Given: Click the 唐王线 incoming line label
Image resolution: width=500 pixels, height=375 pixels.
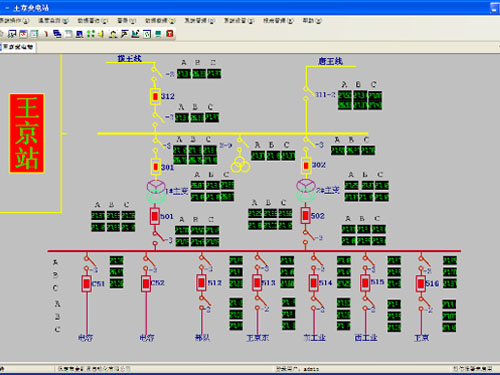Looking at the screenshot, I should click(330, 61).
